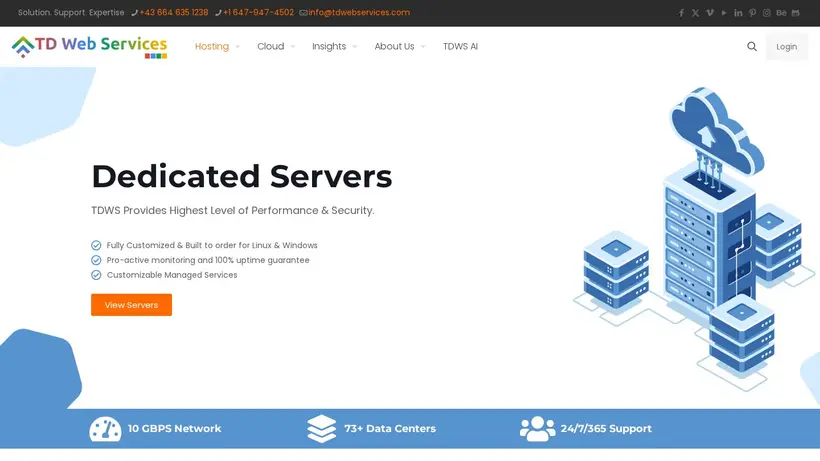Open the Cloud menu item
820x461 pixels.
pos(270,47)
